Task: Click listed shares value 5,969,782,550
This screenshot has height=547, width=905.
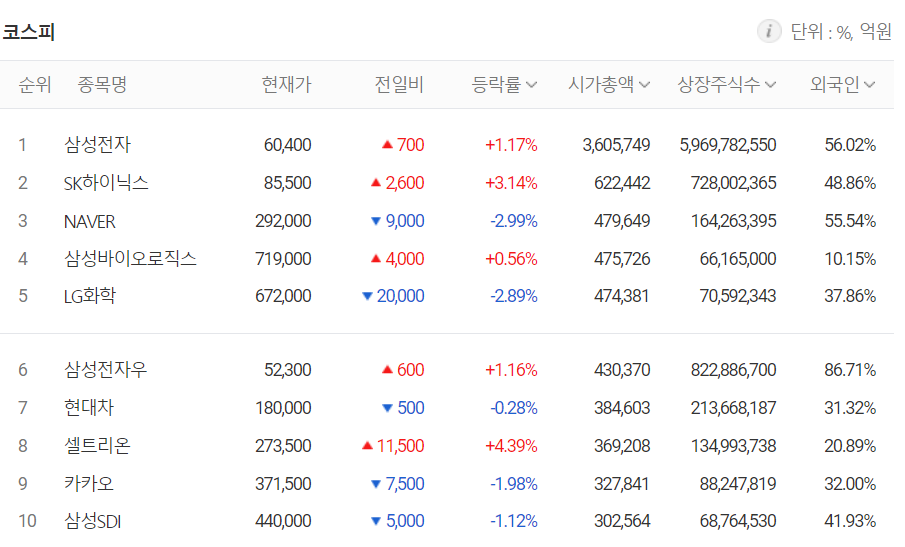Action: (x=728, y=145)
